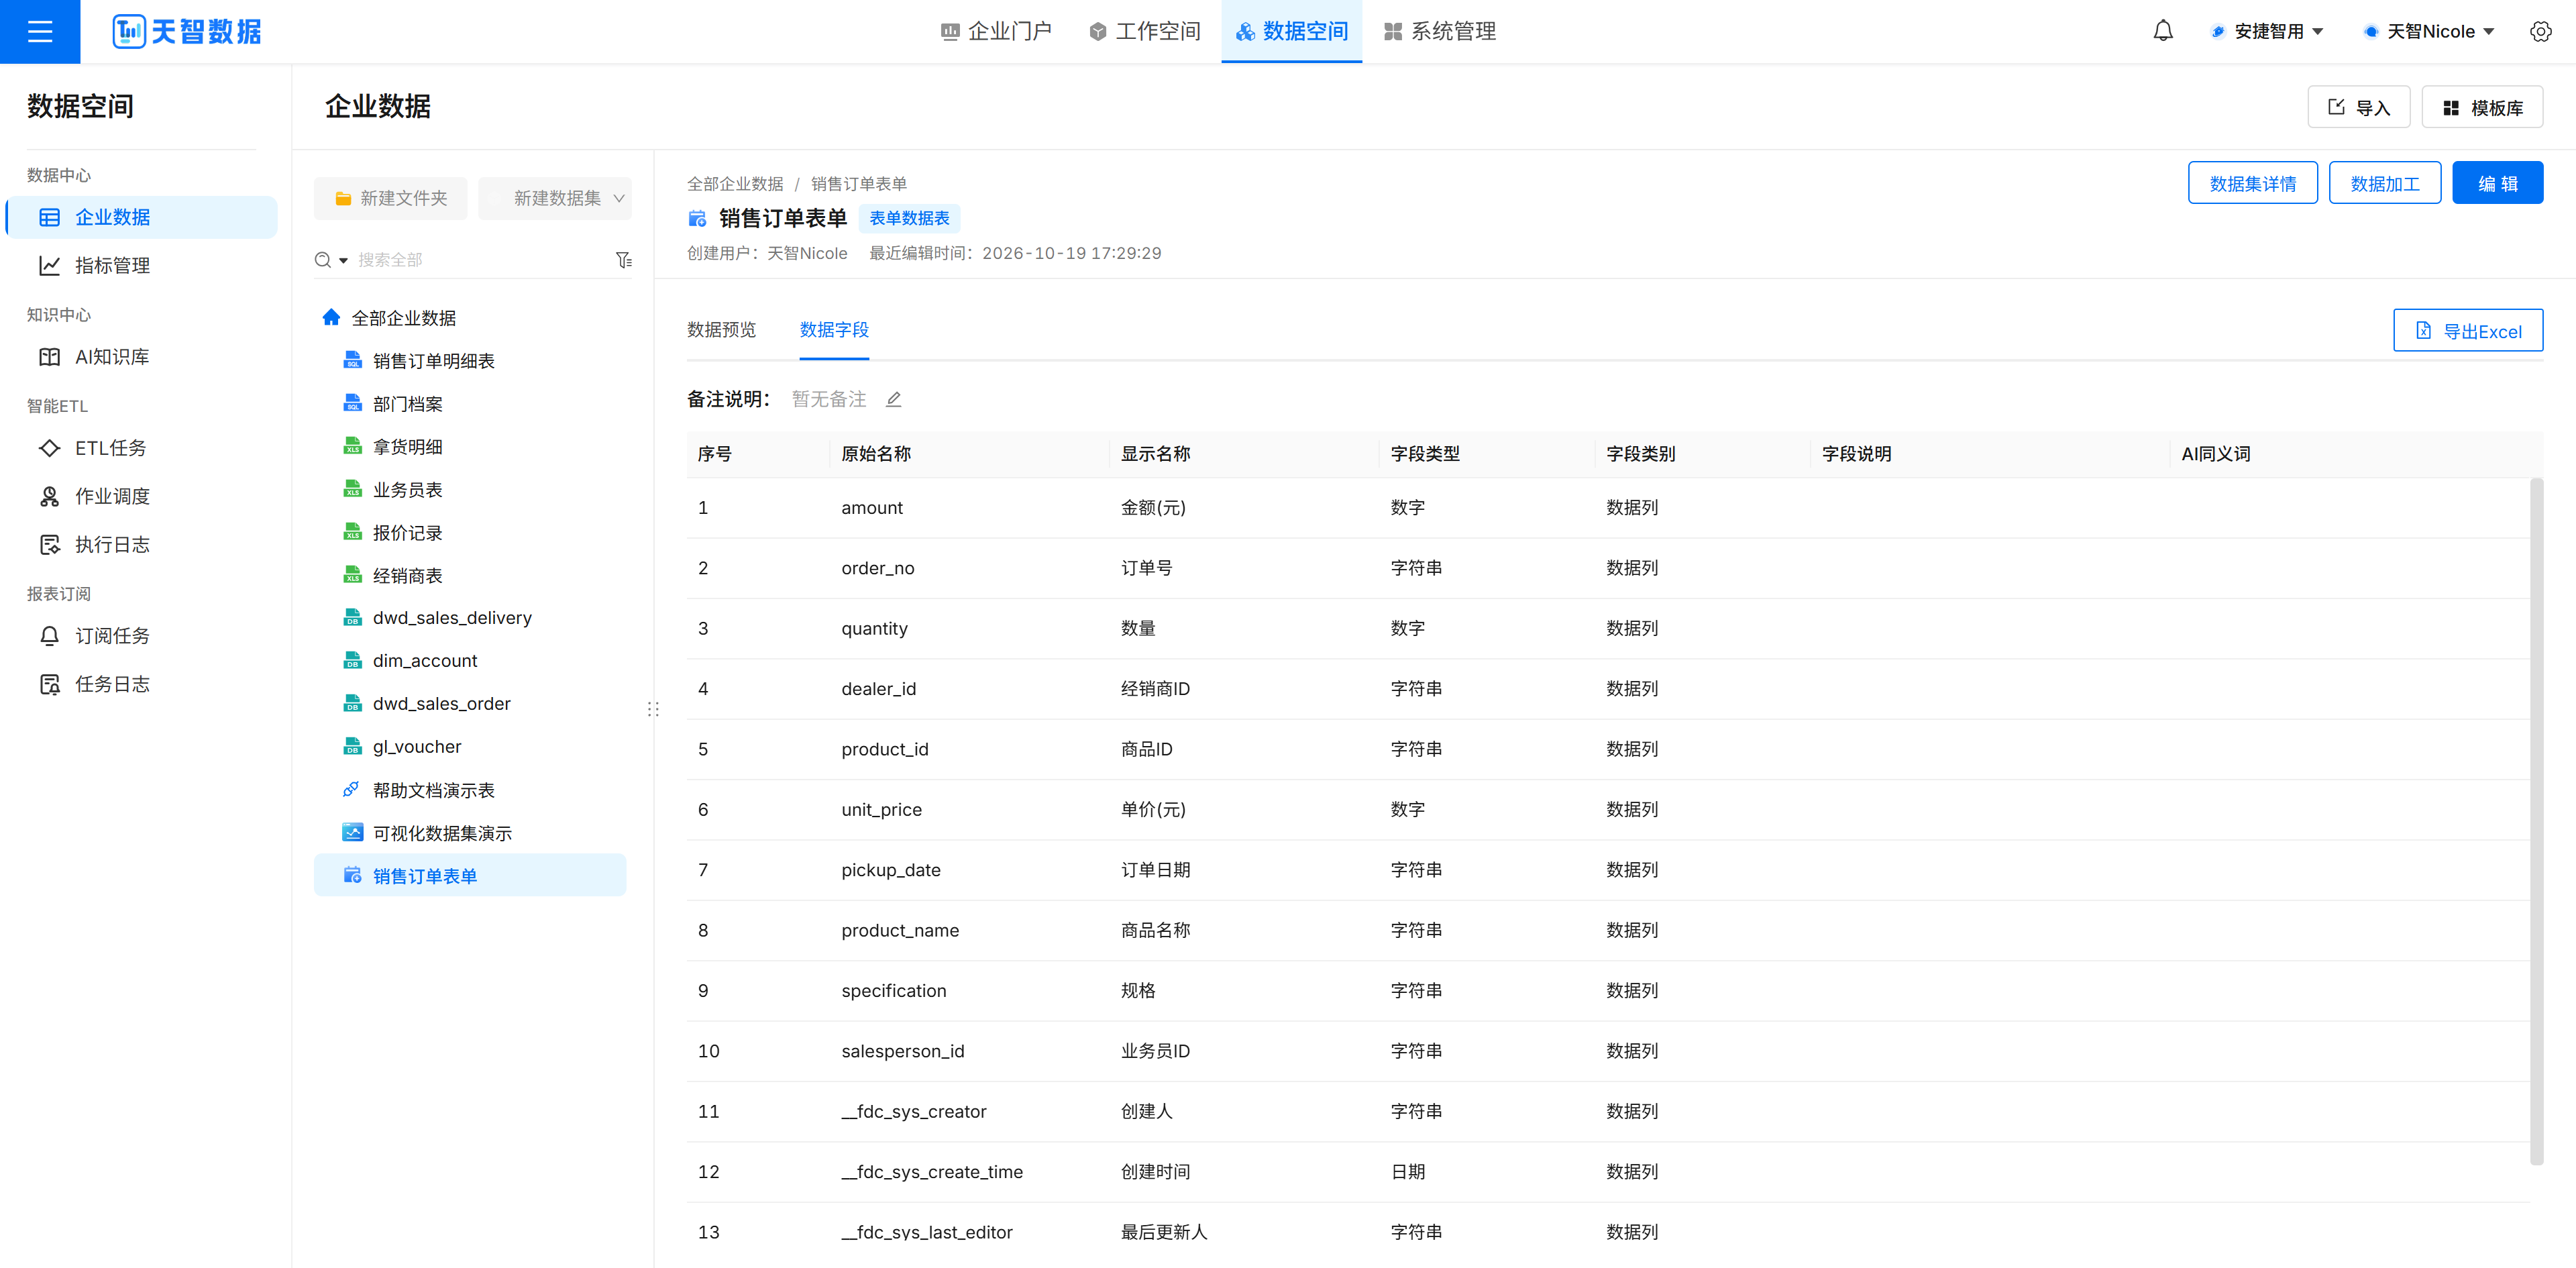Click the link icon of 帮助文档演示表
This screenshot has width=2576, height=1268.
click(x=351, y=790)
